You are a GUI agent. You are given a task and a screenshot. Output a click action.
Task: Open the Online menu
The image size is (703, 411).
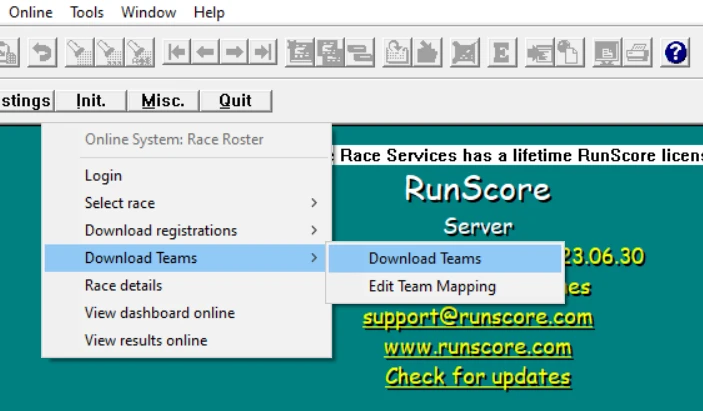30,12
